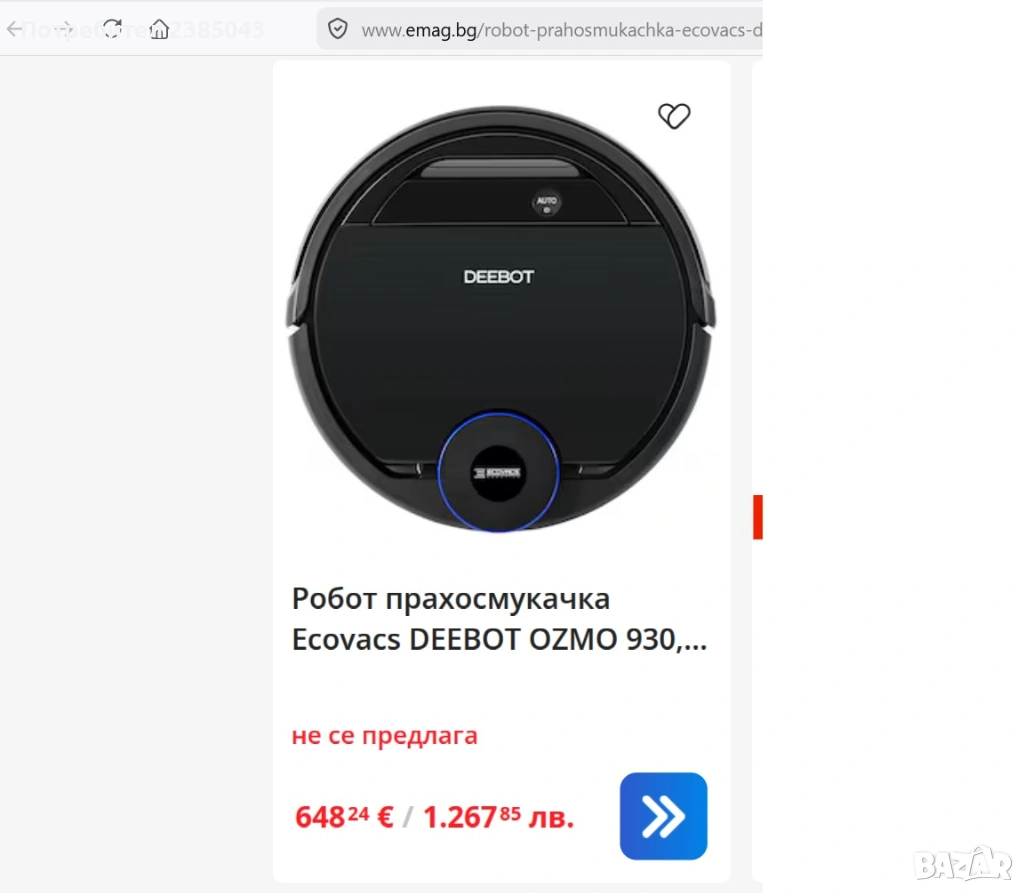
Task: Open the Ecovacs DEEBOT OZMO 930 title link
Action: coord(499,618)
